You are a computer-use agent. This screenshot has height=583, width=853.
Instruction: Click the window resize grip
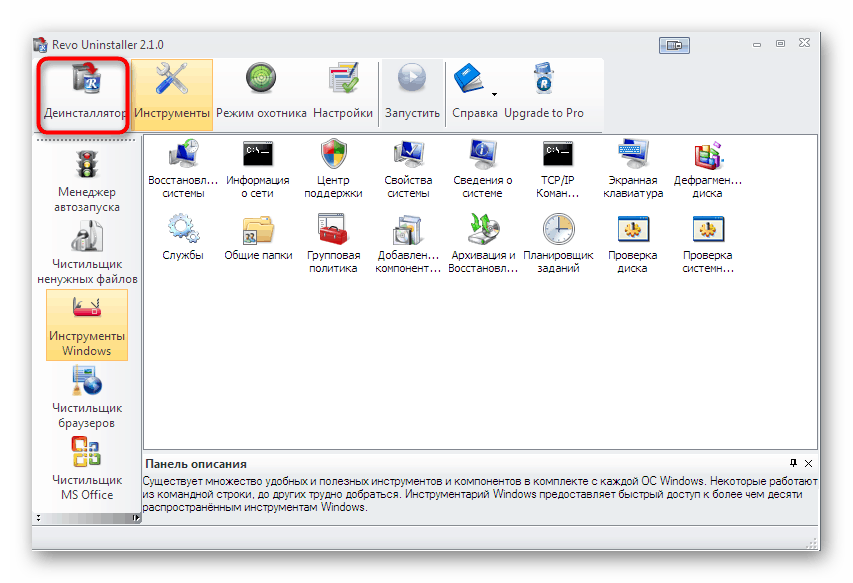point(811,543)
